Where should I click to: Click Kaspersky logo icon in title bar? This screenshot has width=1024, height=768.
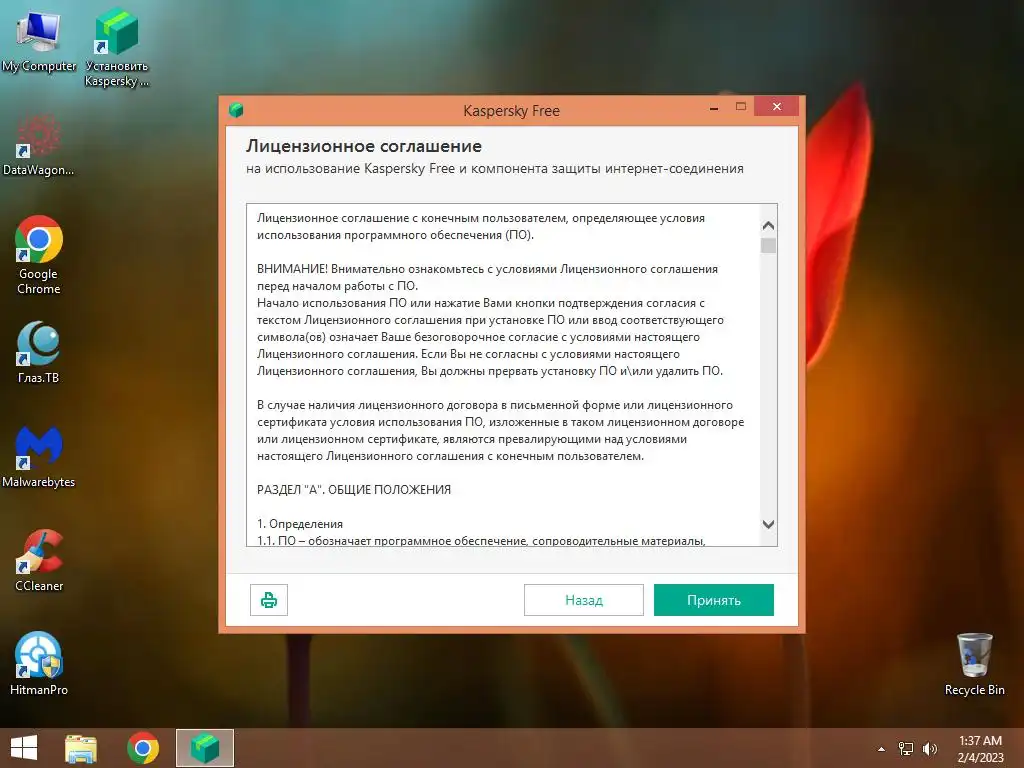[236, 110]
